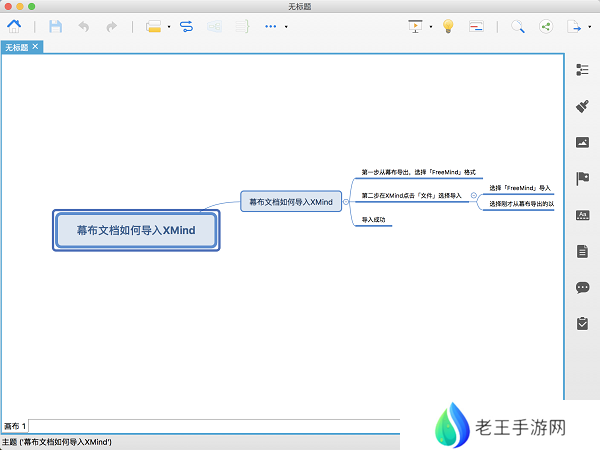Export the document with export icon
This screenshot has width=600, height=450.
(x=574, y=26)
